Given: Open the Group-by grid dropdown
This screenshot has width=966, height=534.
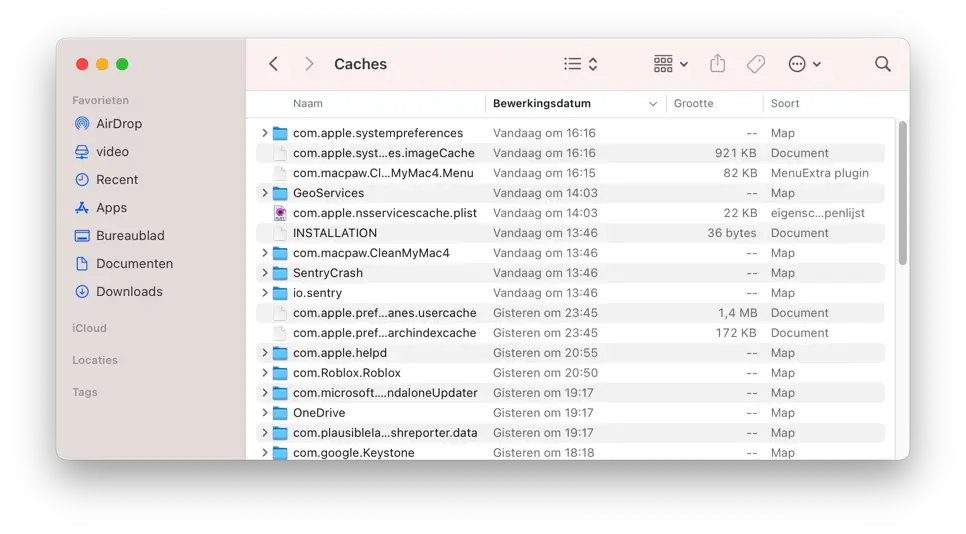Looking at the screenshot, I should tap(670, 64).
